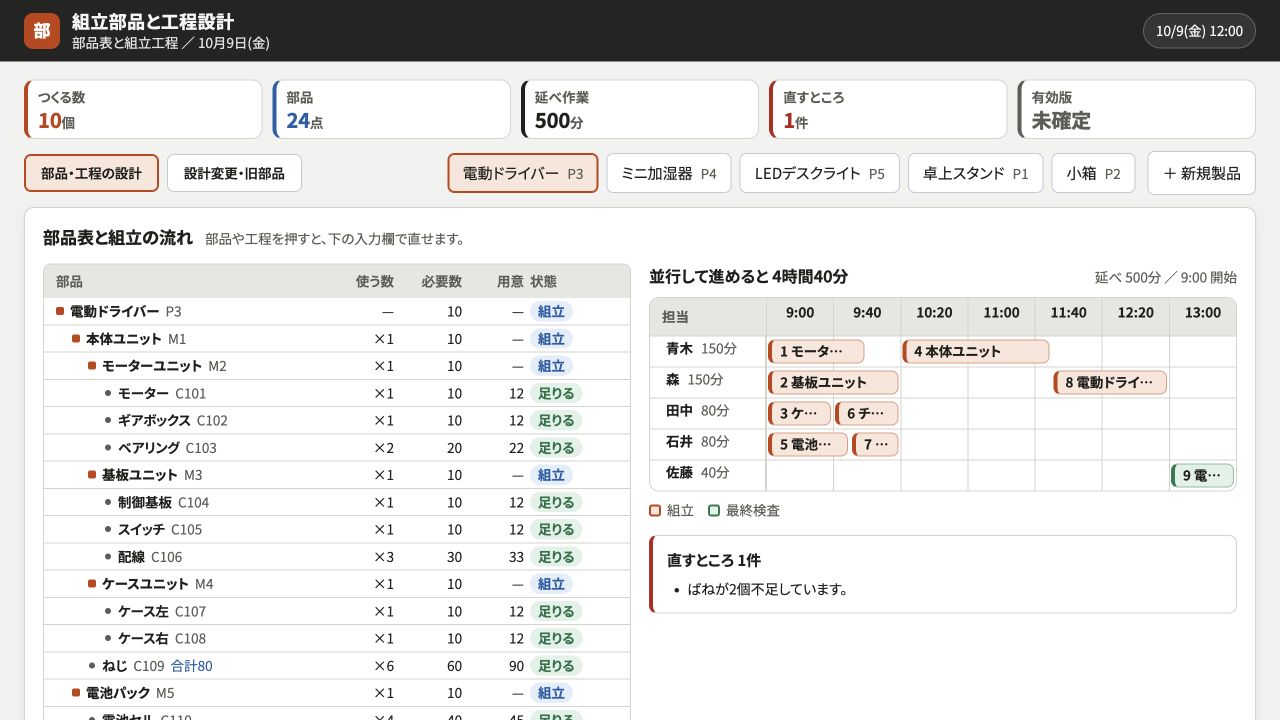Select the 電動ドライバー P3 product tab
Viewport: 1280px width, 720px height.
click(x=523, y=173)
